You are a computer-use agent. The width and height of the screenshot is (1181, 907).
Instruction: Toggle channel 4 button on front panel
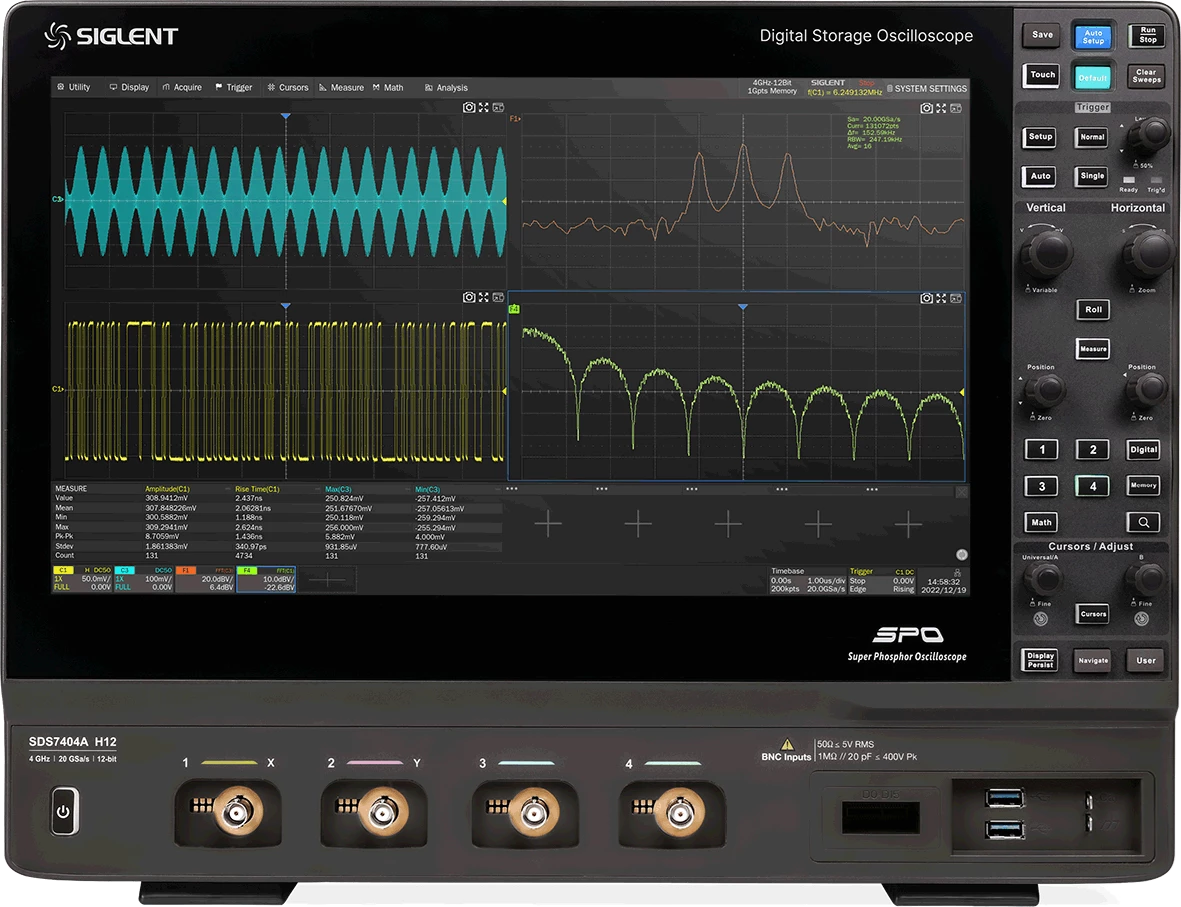point(1092,486)
